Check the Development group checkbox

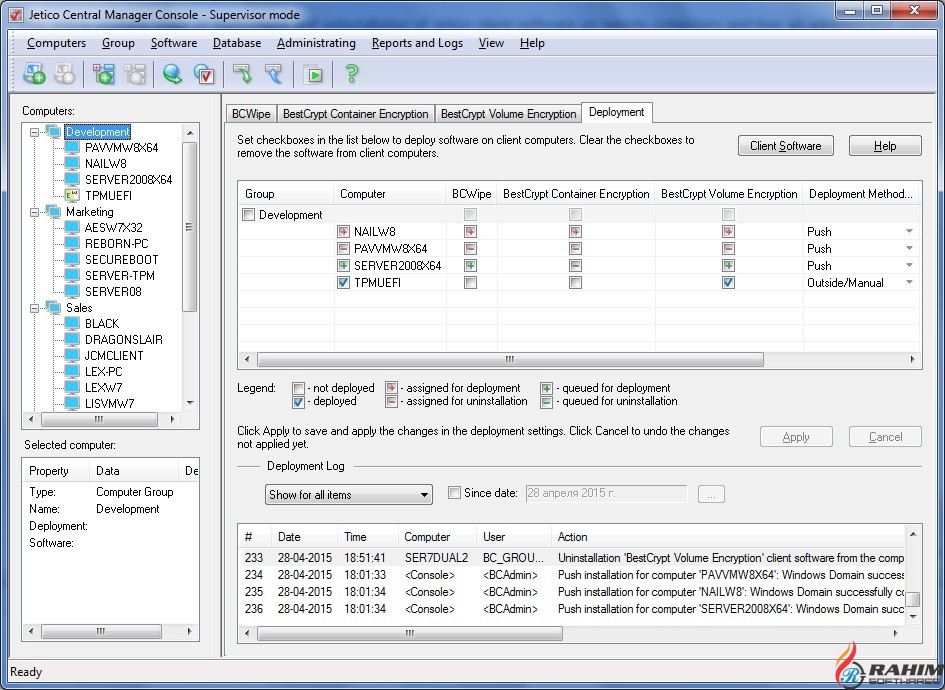[x=249, y=215]
